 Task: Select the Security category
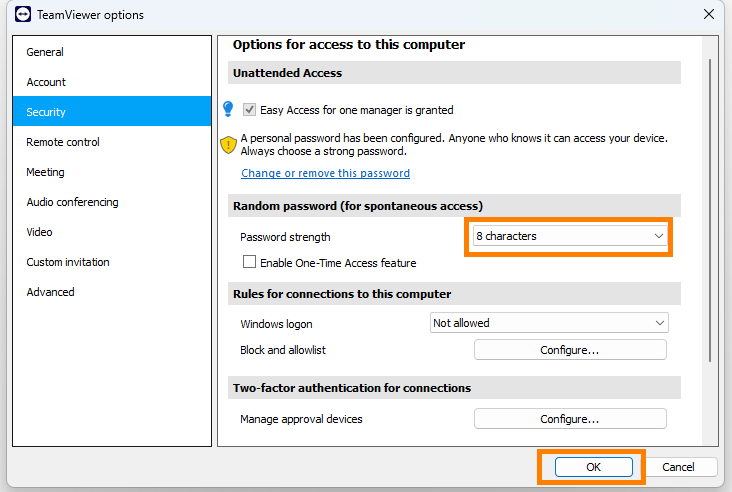(112, 112)
